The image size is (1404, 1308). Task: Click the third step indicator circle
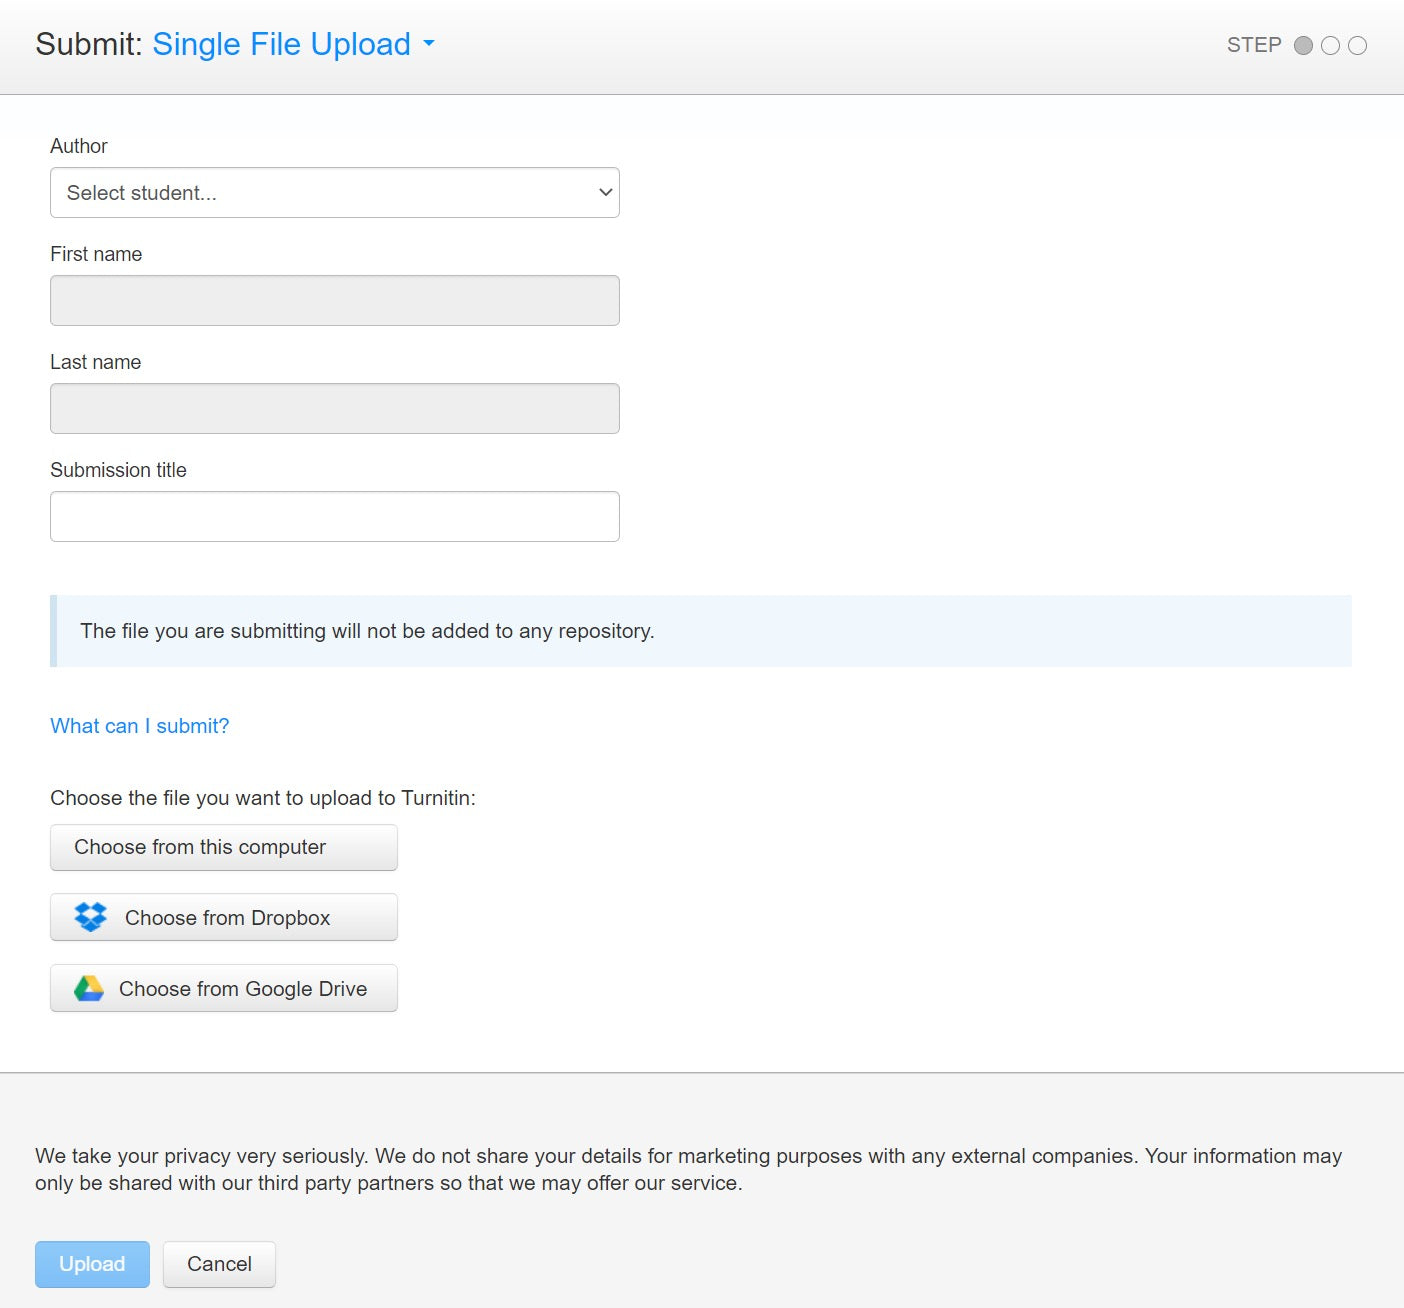[1357, 46]
